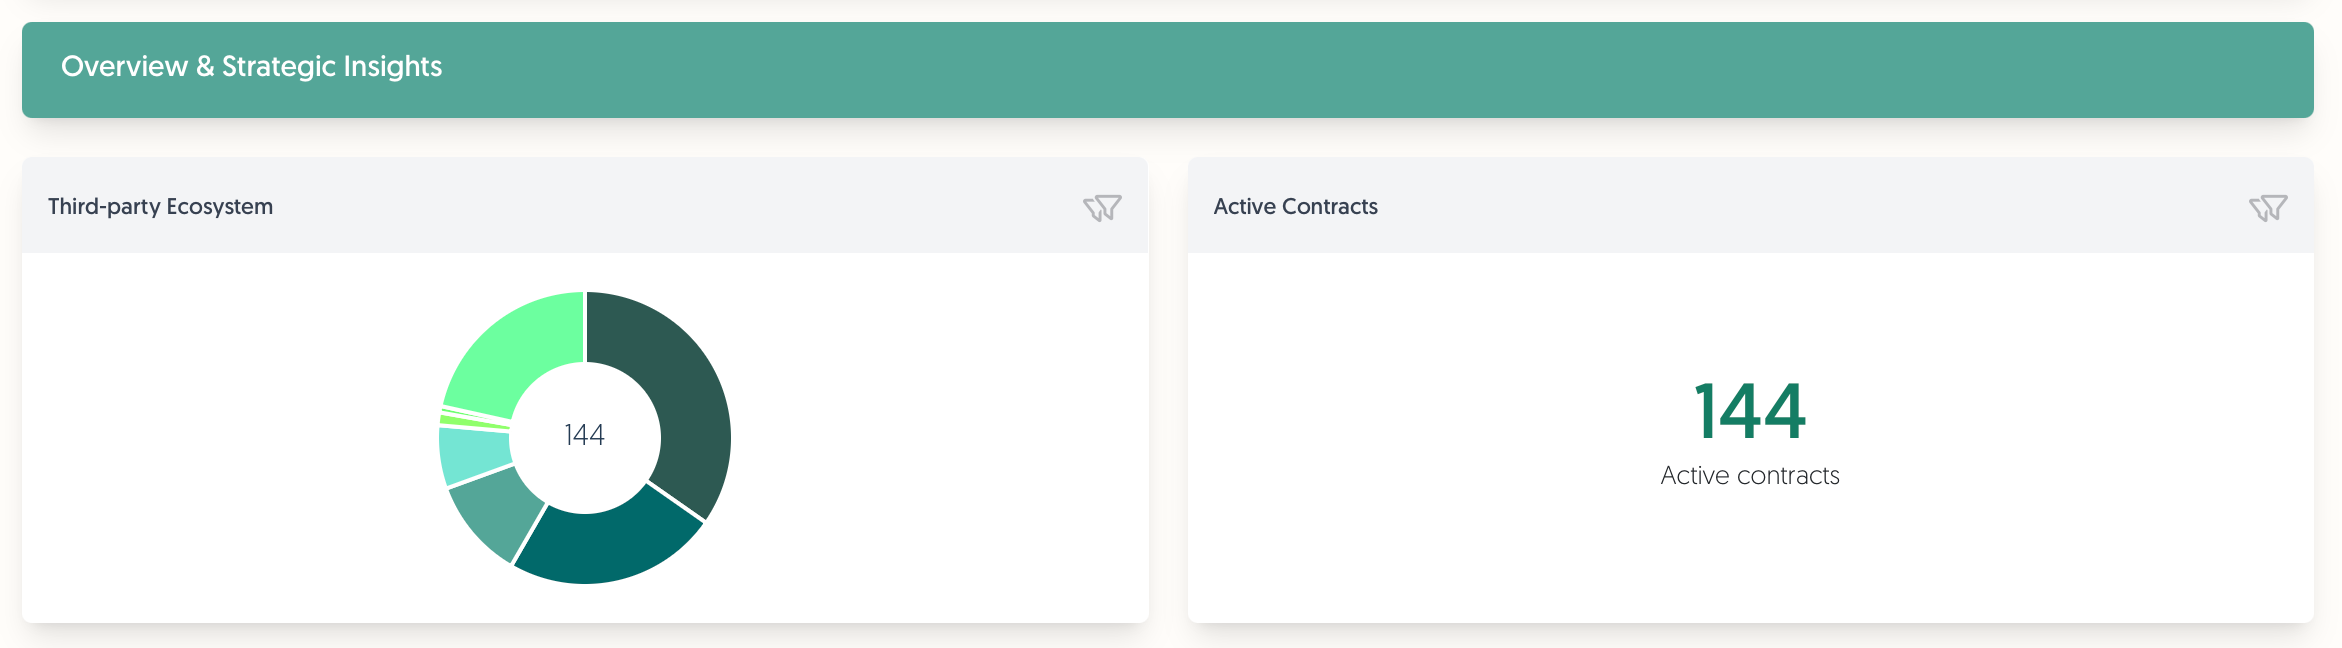Viewport: 2342px width, 648px height.
Task: Click the 'Active Contracts' card title
Action: (x=1295, y=206)
